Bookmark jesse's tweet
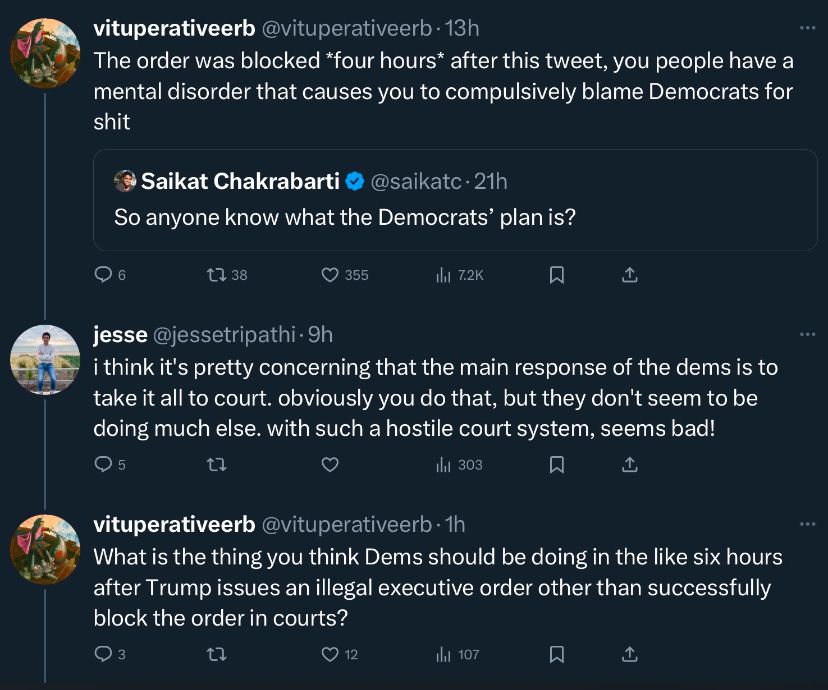Screen dimensions: 828x690 click(557, 464)
